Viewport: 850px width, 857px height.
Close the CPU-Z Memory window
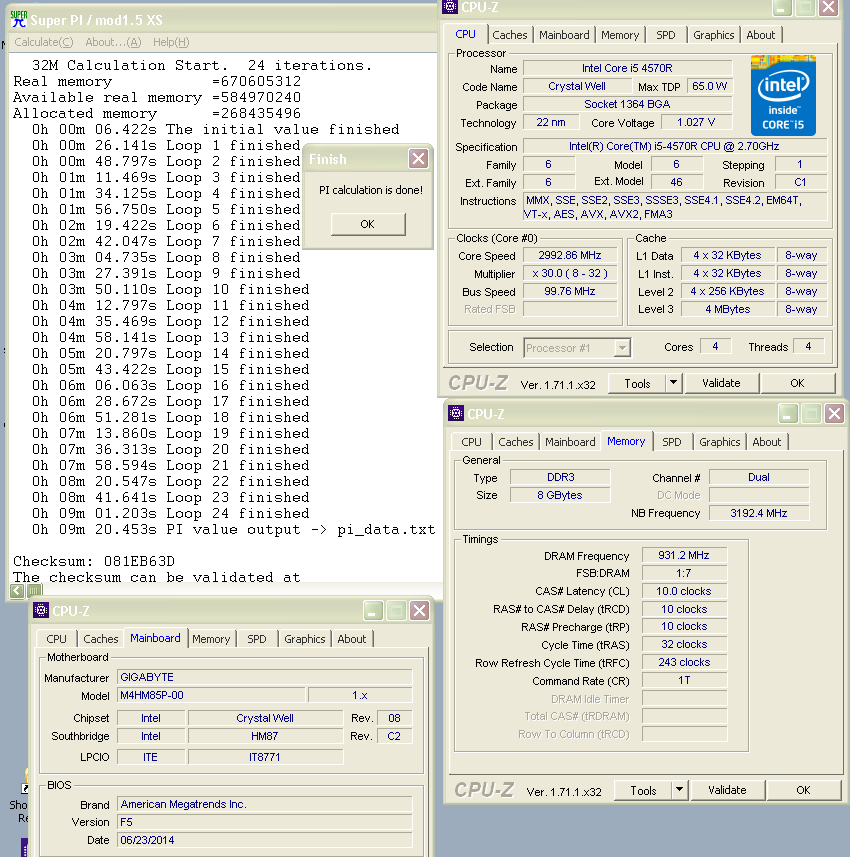coord(834,414)
